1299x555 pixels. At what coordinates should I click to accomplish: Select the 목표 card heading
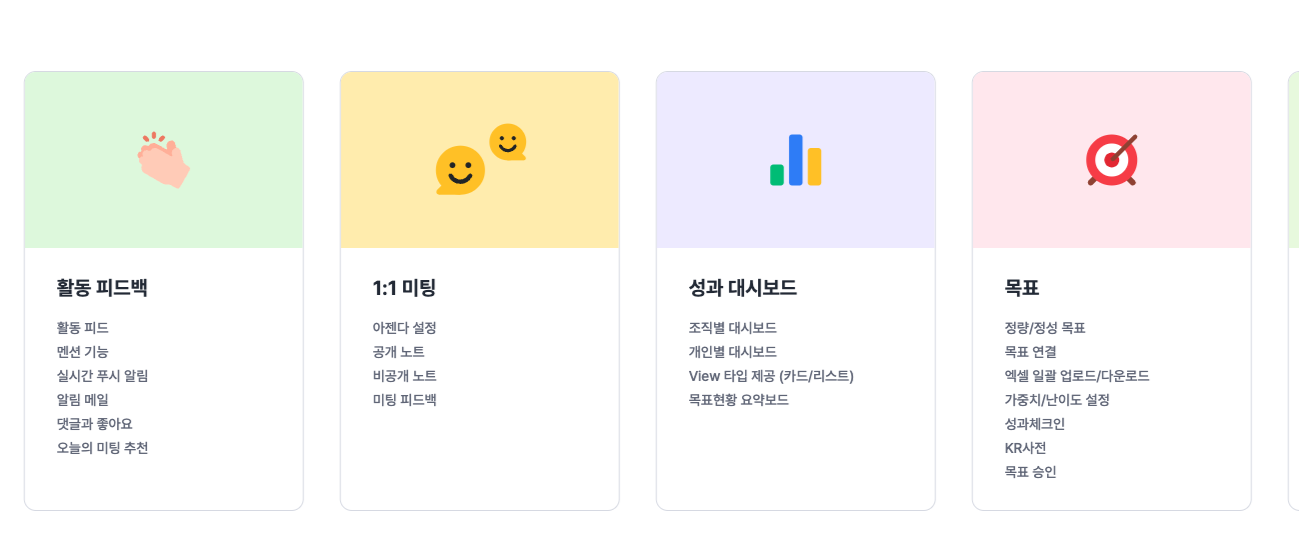click(1022, 288)
